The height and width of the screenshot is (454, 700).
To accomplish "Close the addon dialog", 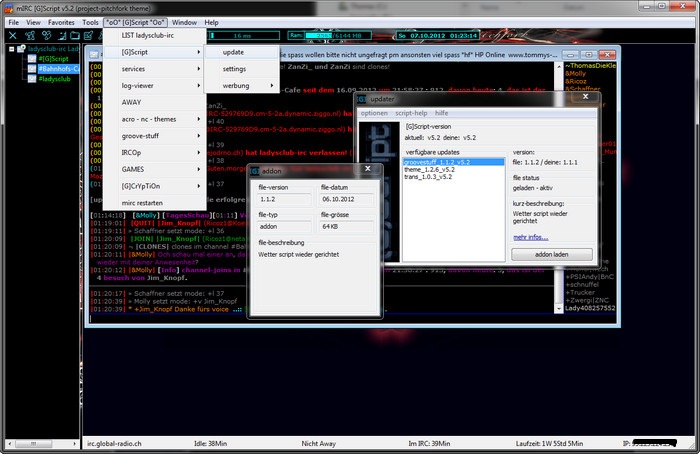I will click(x=367, y=169).
